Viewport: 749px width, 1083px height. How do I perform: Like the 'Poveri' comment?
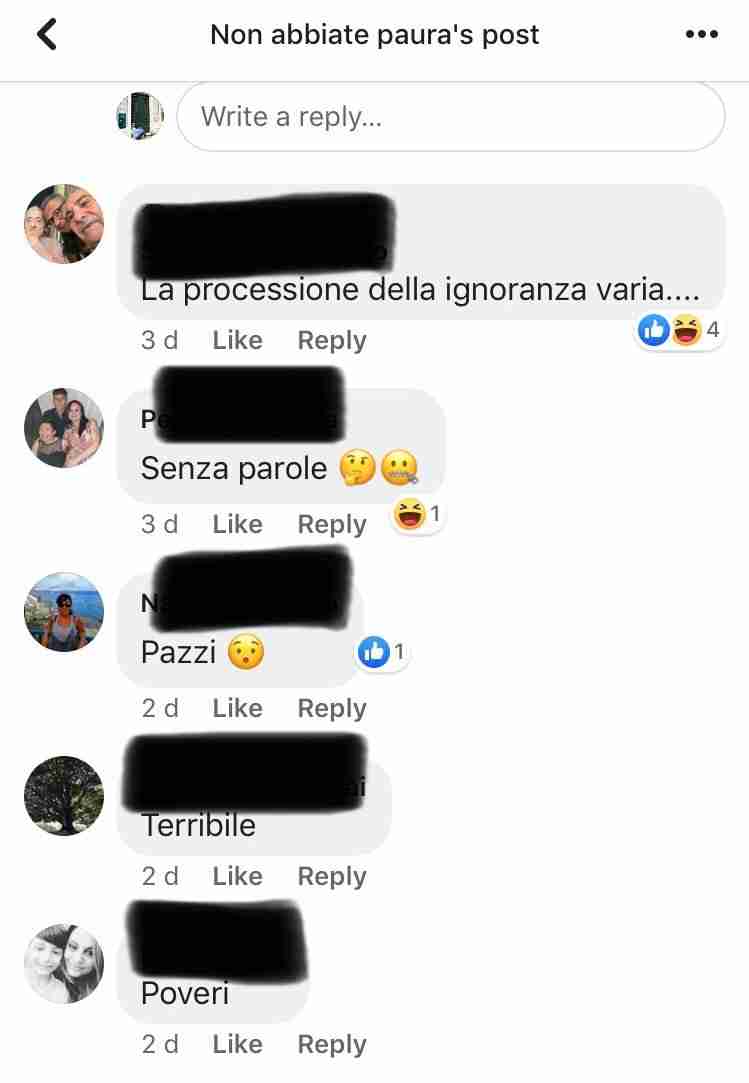pyautogui.click(x=237, y=1044)
